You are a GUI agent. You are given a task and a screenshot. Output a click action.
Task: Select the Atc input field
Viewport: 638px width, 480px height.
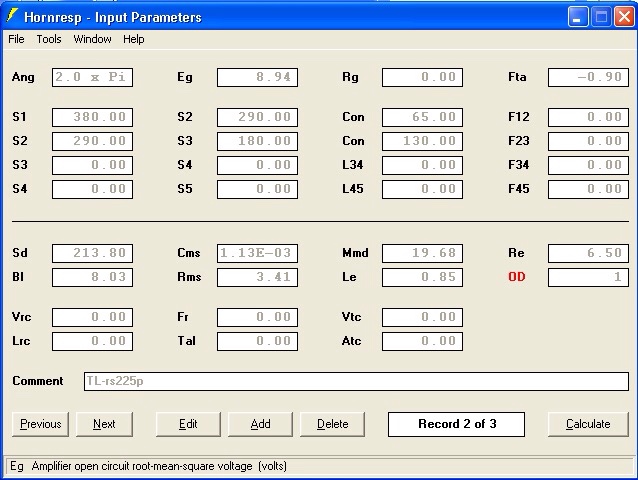422,341
